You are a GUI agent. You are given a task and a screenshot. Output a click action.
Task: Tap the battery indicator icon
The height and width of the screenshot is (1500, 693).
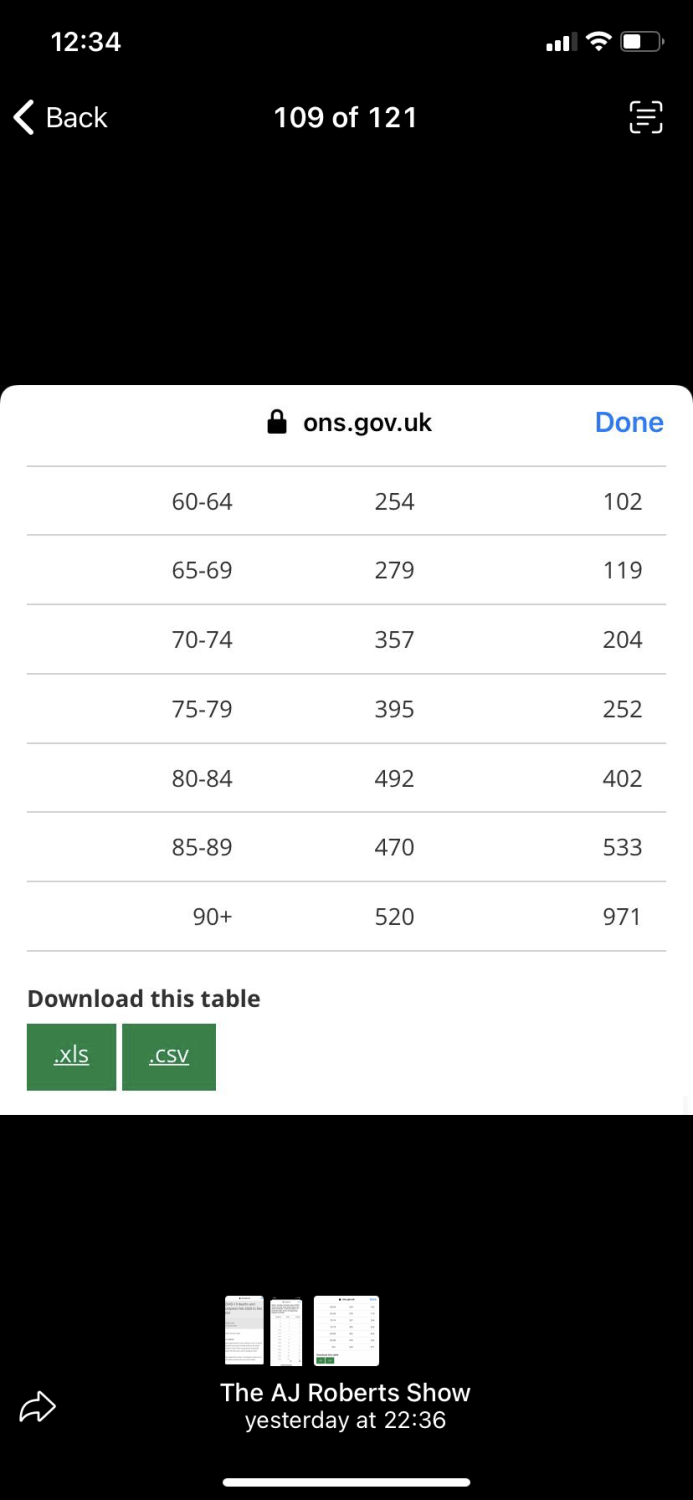641,42
